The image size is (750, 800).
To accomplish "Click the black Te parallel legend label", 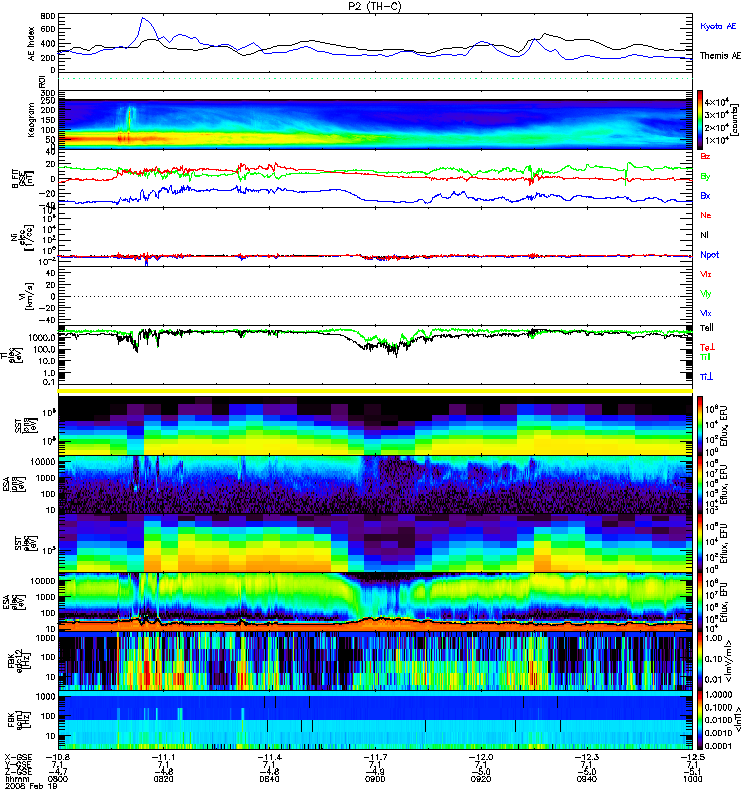I will point(707,328).
